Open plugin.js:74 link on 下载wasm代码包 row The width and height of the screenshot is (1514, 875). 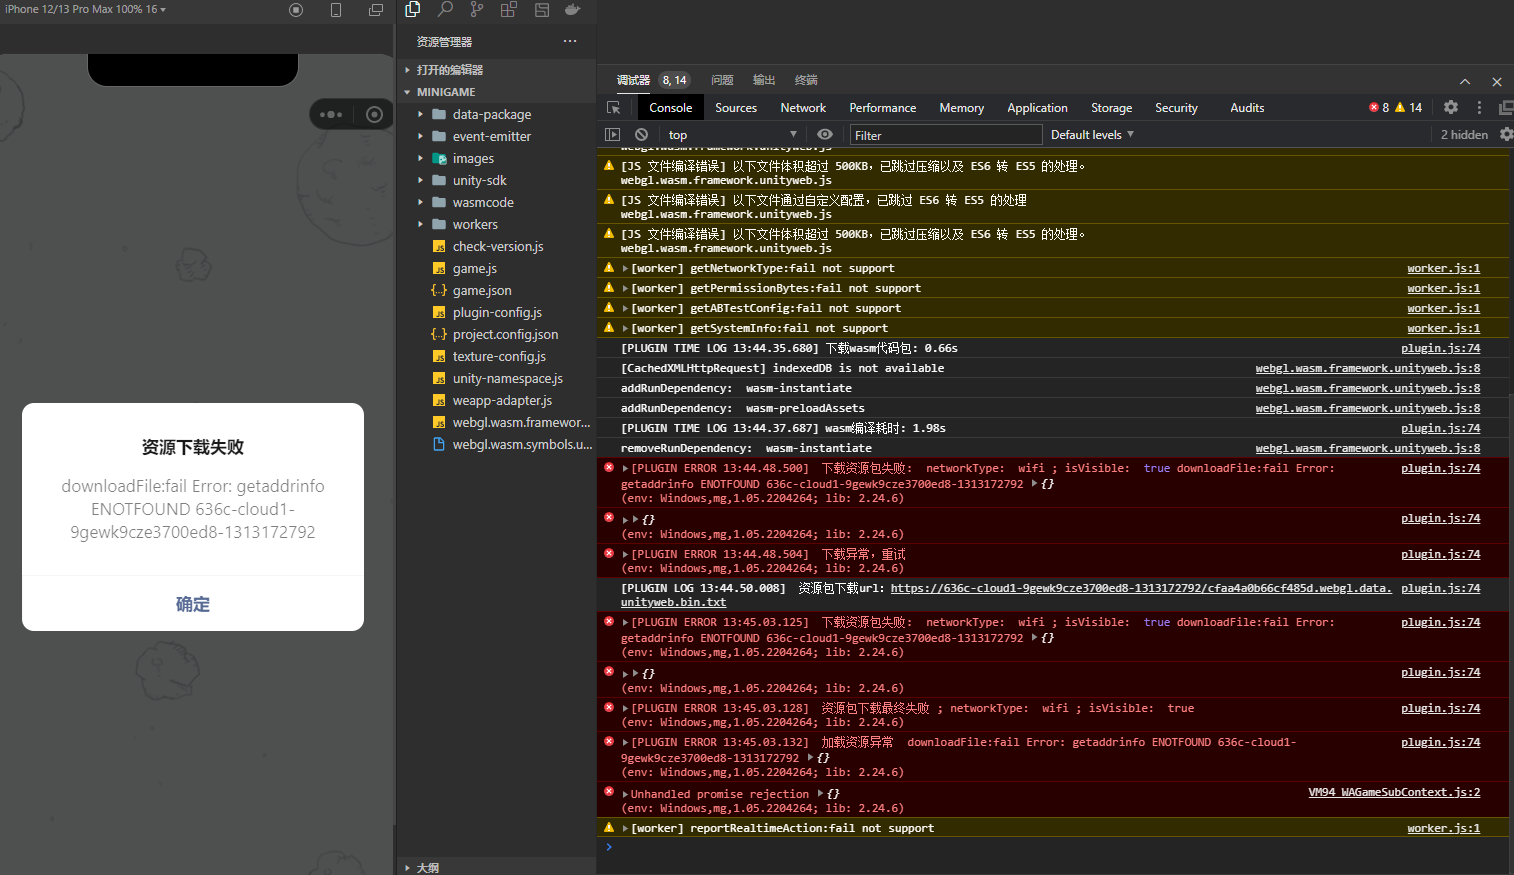pos(1440,348)
